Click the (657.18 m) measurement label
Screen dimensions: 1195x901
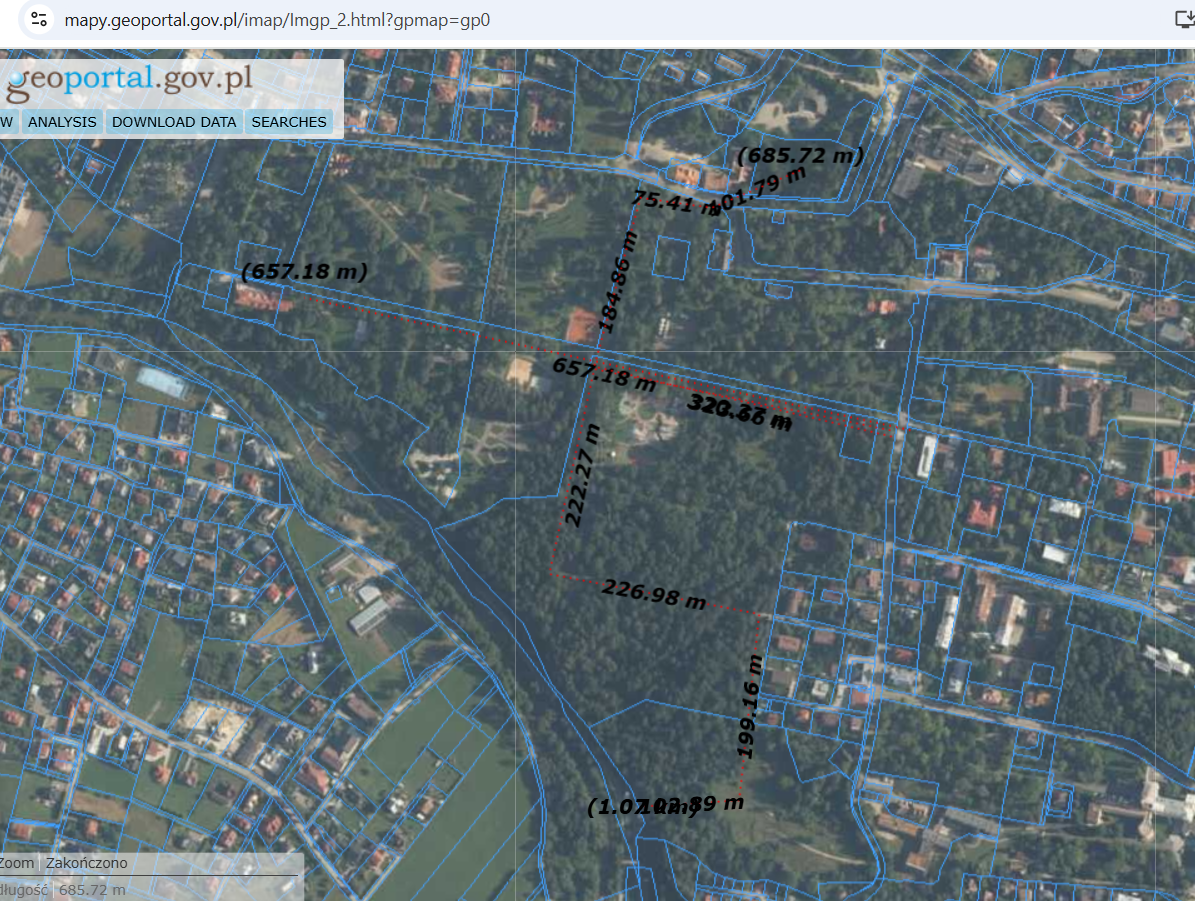coord(303,271)
